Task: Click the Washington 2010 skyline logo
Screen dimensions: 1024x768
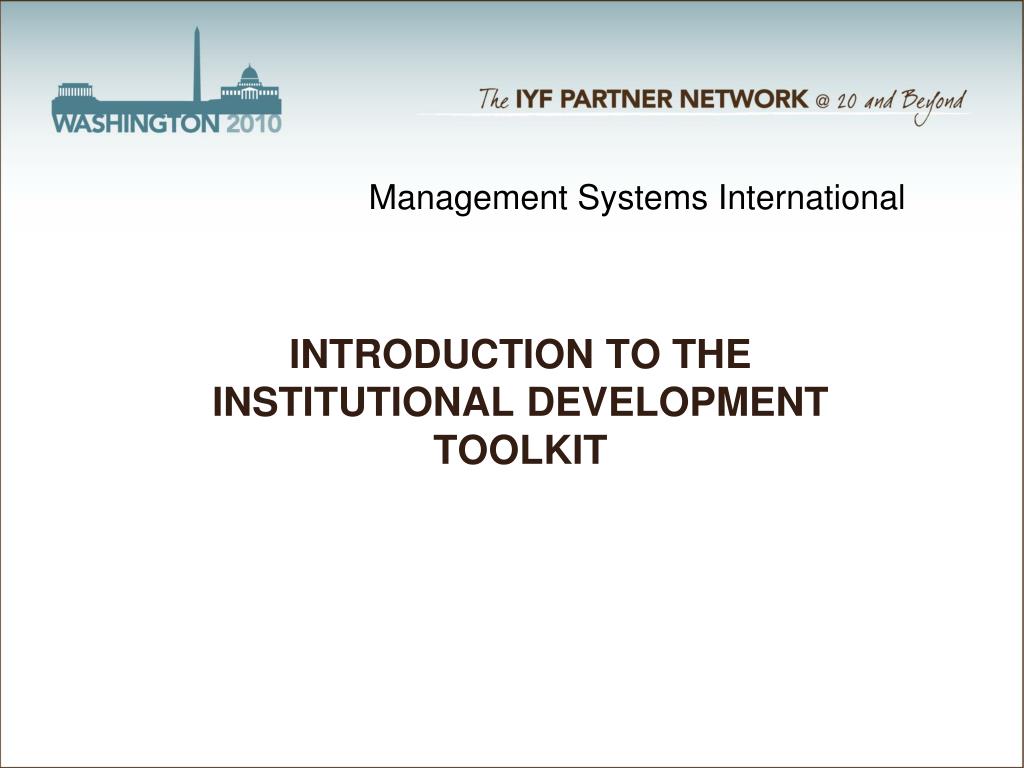Action: [167, 81]
